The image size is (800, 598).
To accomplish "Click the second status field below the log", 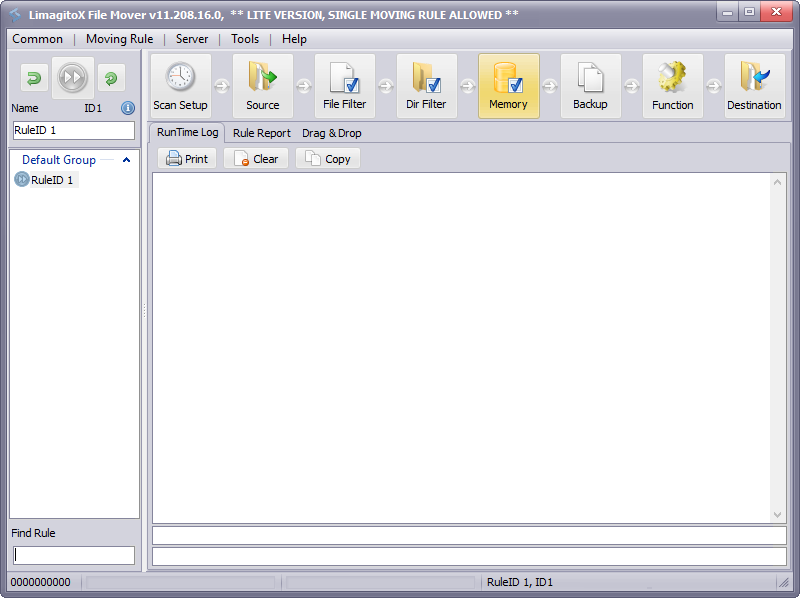I will (x=469, y=556).
